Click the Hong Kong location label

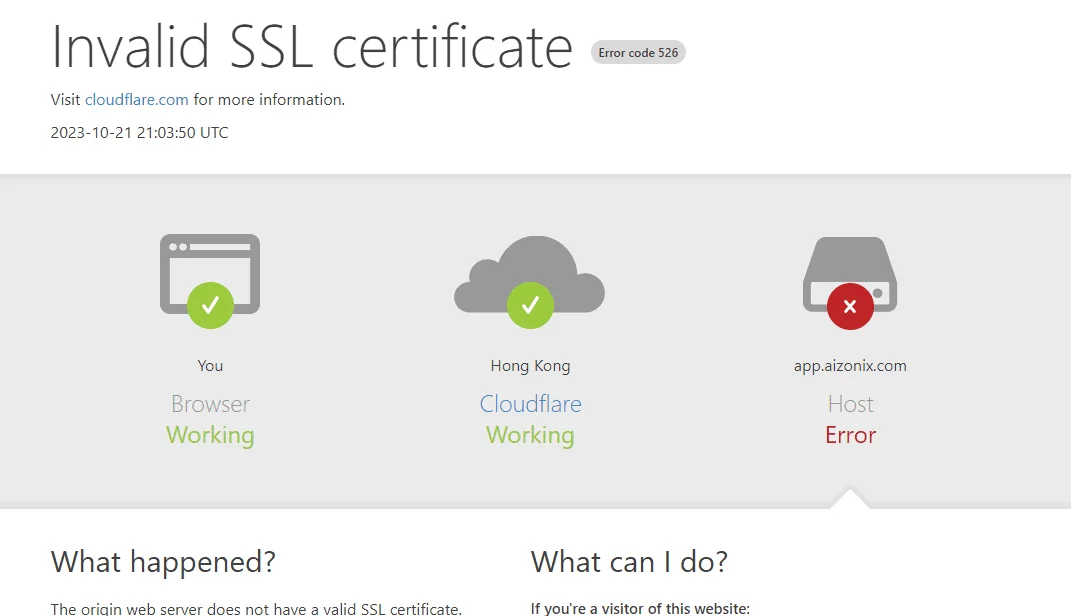coord(530,366)
